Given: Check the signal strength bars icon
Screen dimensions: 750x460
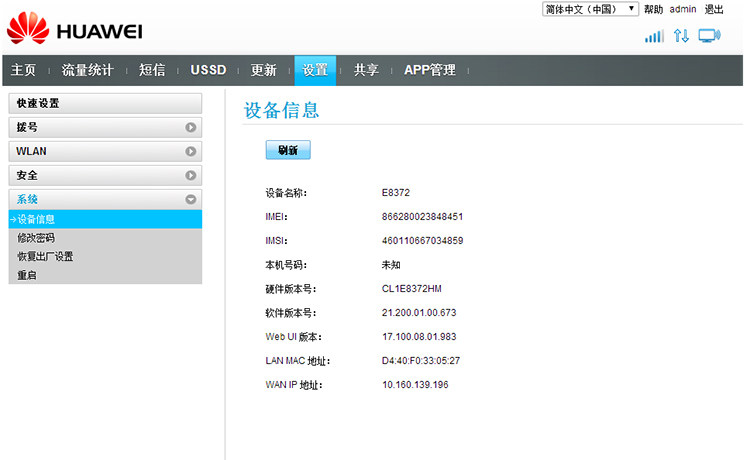Looking at the screenshot, I should tap(654, 36).
